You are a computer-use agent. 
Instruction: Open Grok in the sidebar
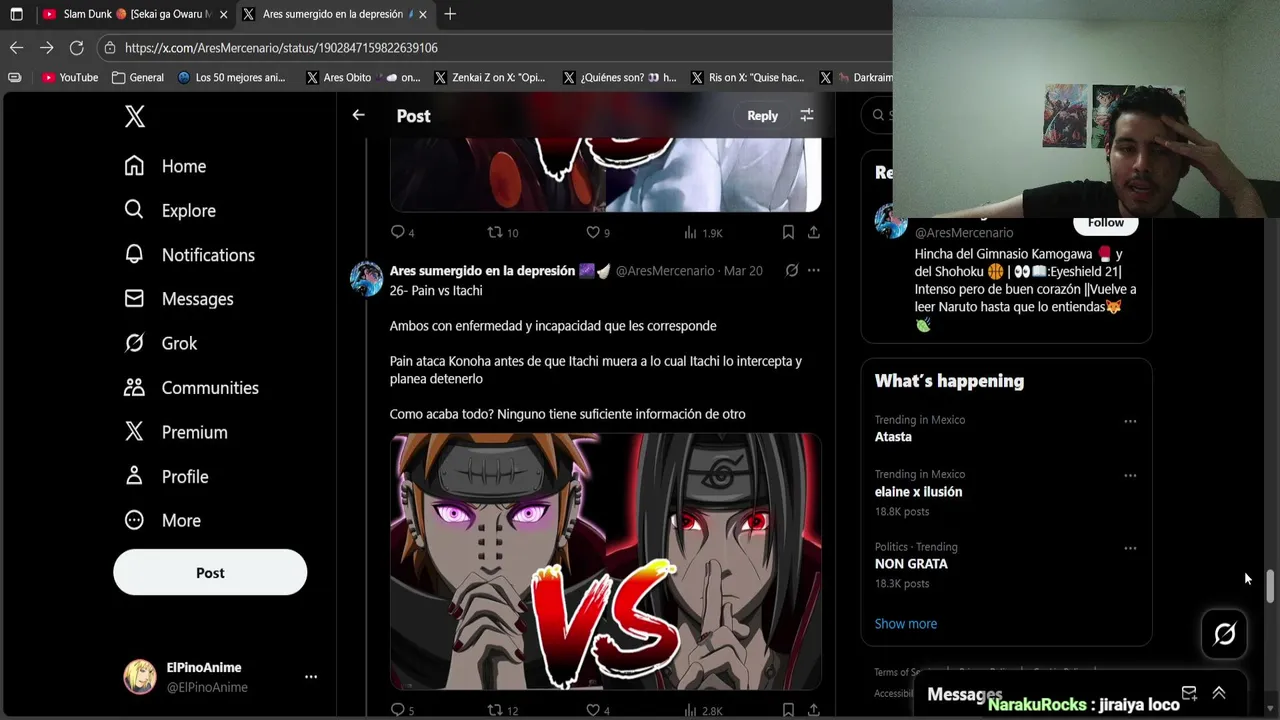tap(160, 343)
